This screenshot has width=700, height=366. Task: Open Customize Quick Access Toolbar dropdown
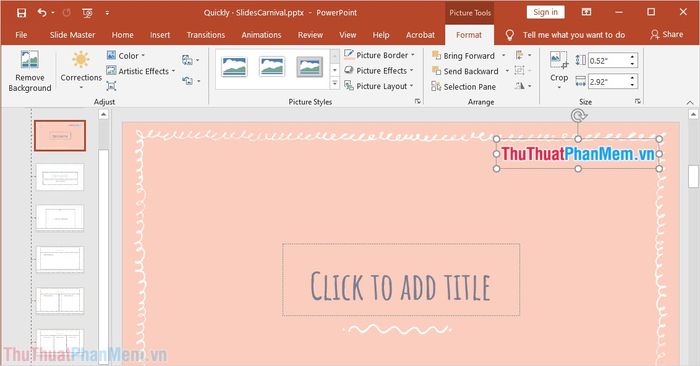(x=107, y=13)
